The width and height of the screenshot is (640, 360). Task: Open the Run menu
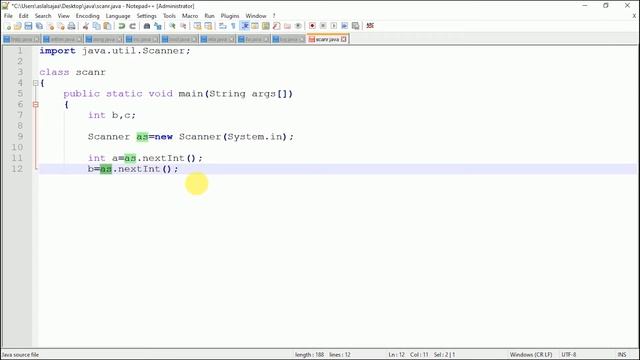209,16
